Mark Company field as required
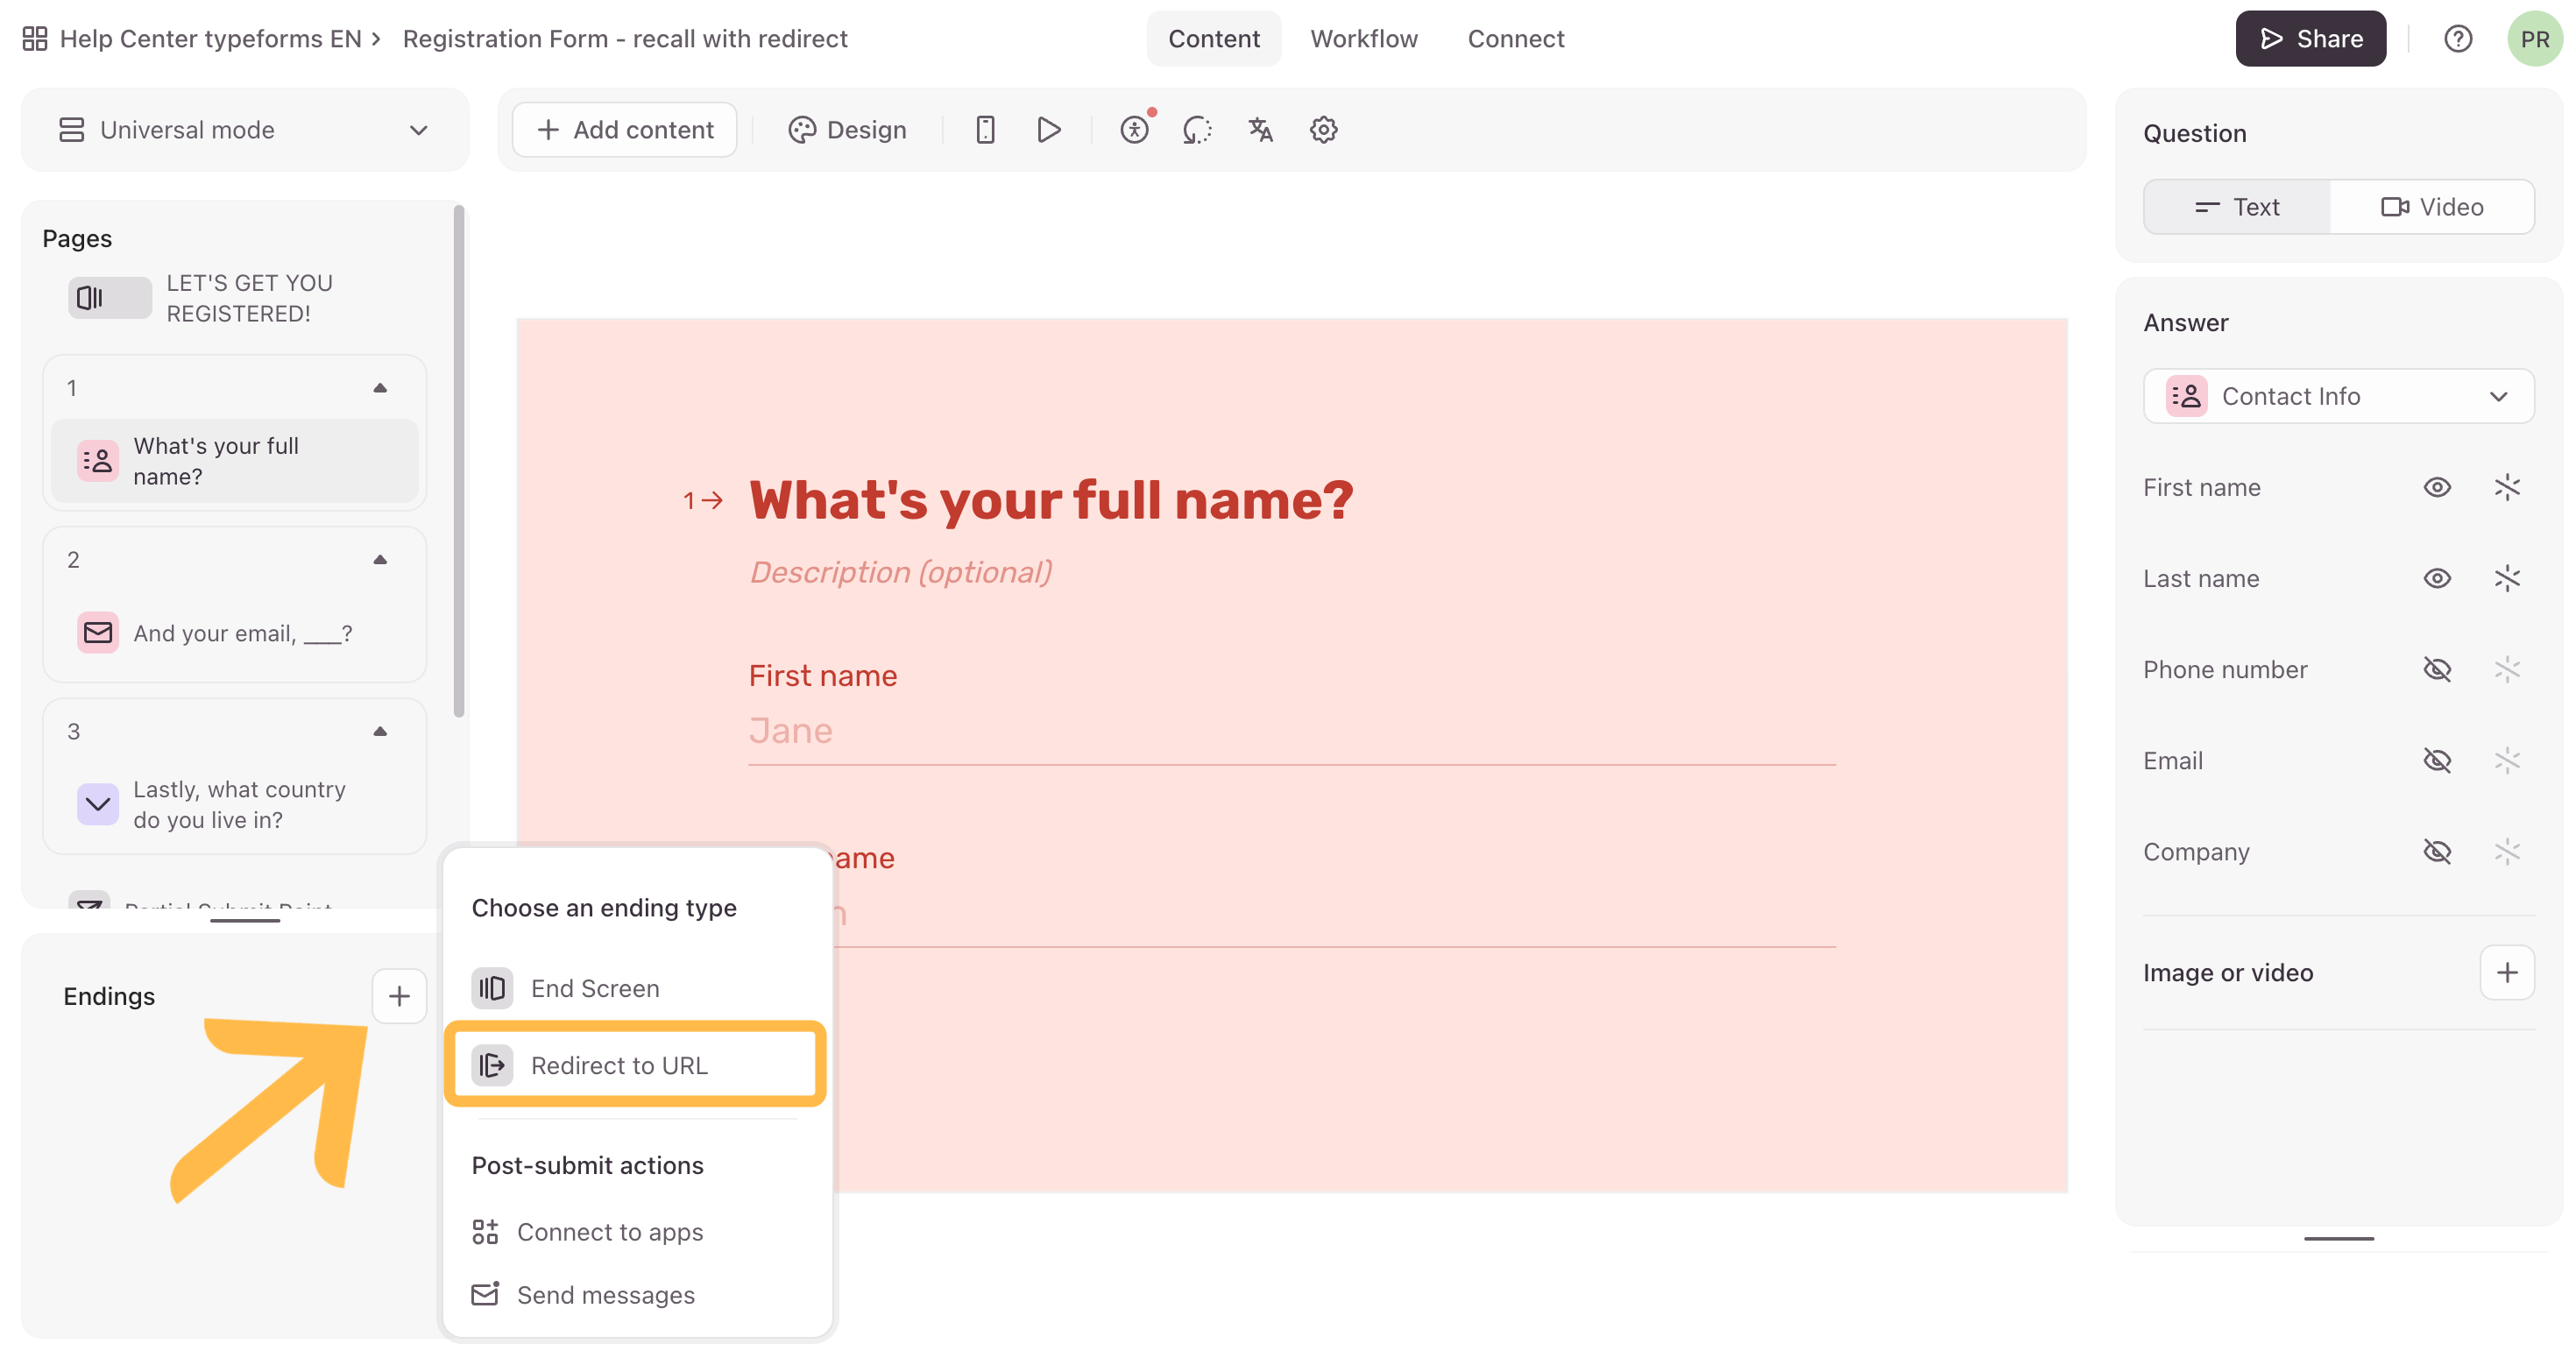This screenshot has width=2576, height=1351. [2507, 852]
